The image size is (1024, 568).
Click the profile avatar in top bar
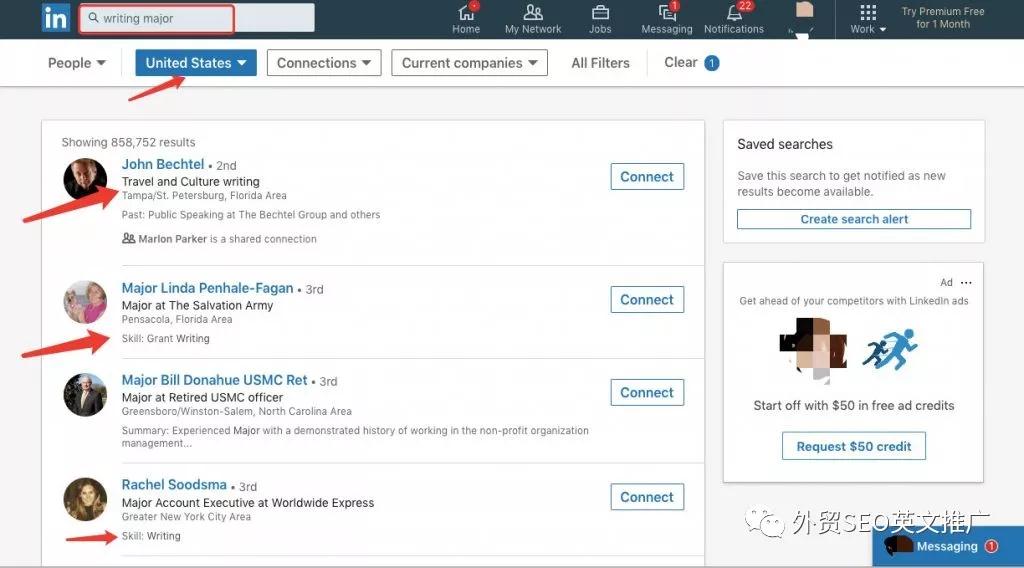805,11
